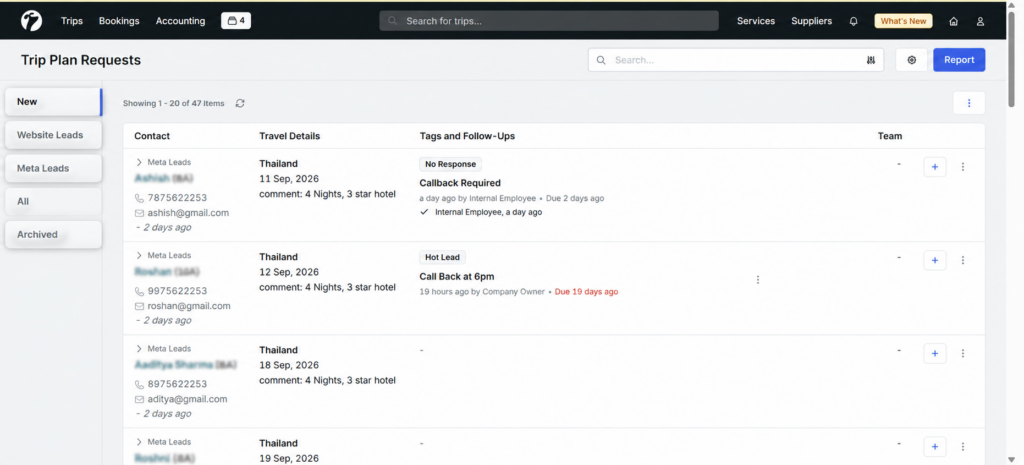Viewport: 1024px width, 465px height.
Task: Open the briefcase counter badge showing 4
Action: [x=236, y=21]
